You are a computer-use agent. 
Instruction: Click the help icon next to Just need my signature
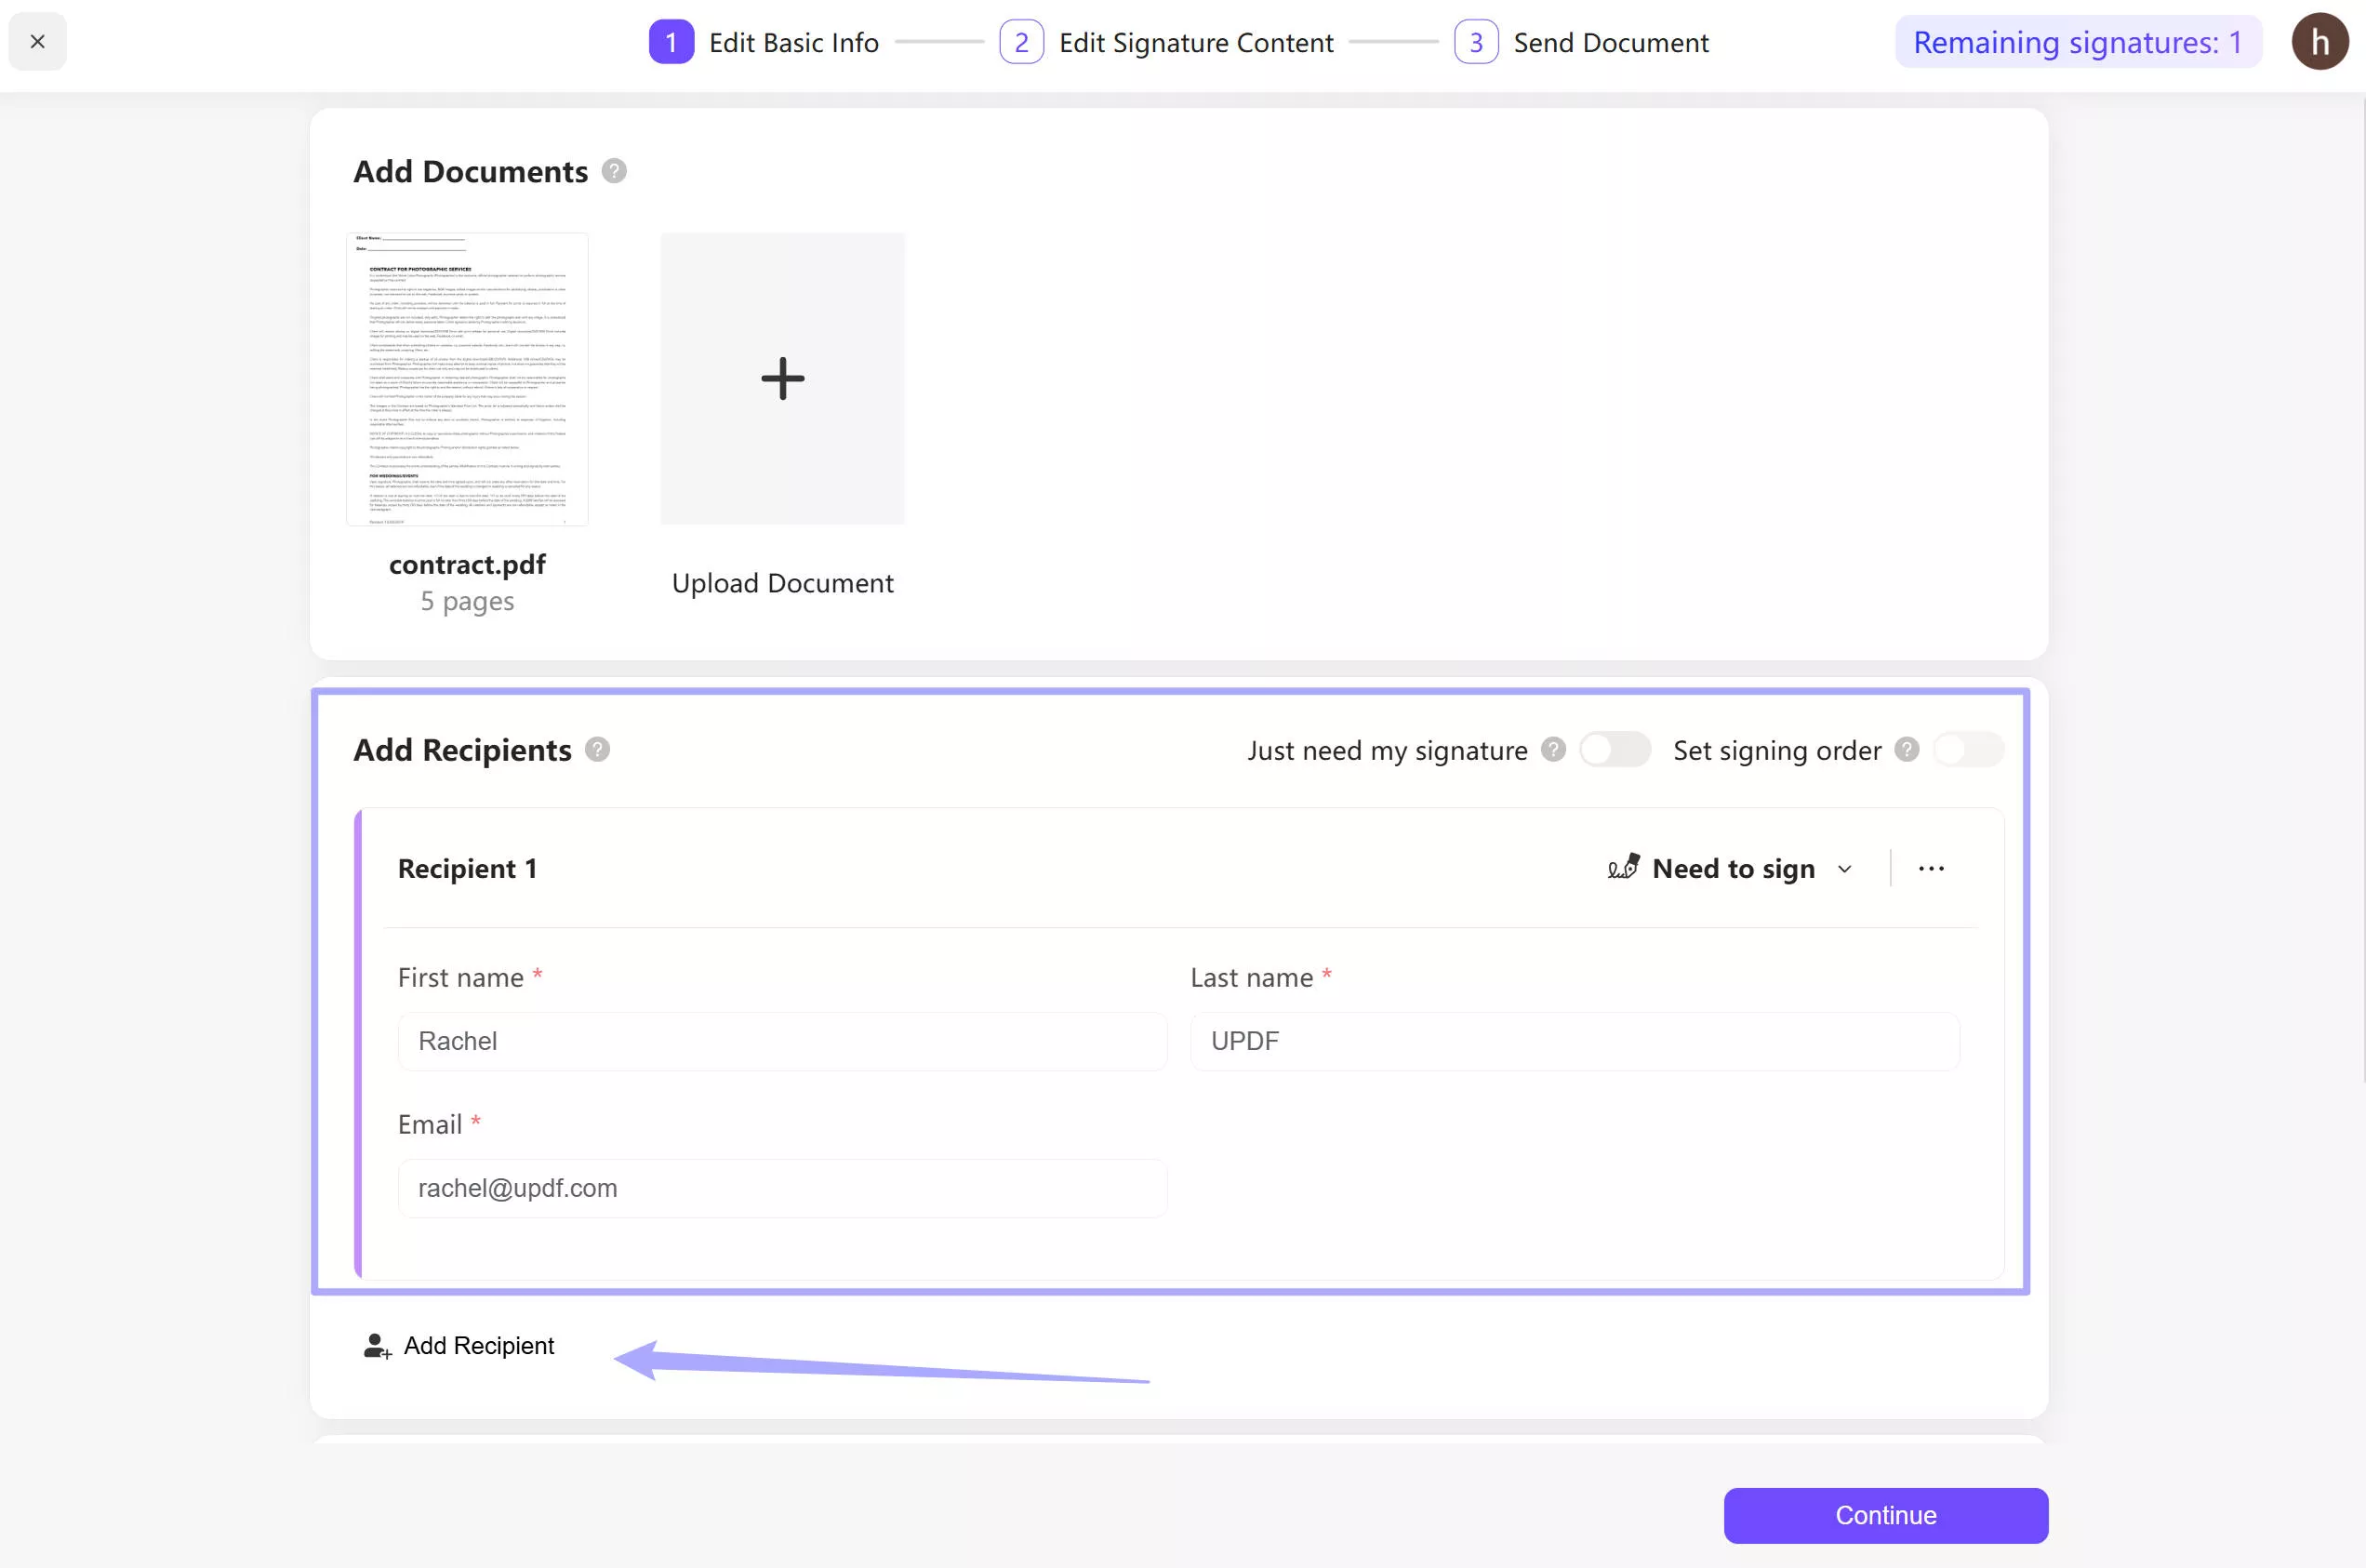pyautogui.click(x=1550, y=749)
